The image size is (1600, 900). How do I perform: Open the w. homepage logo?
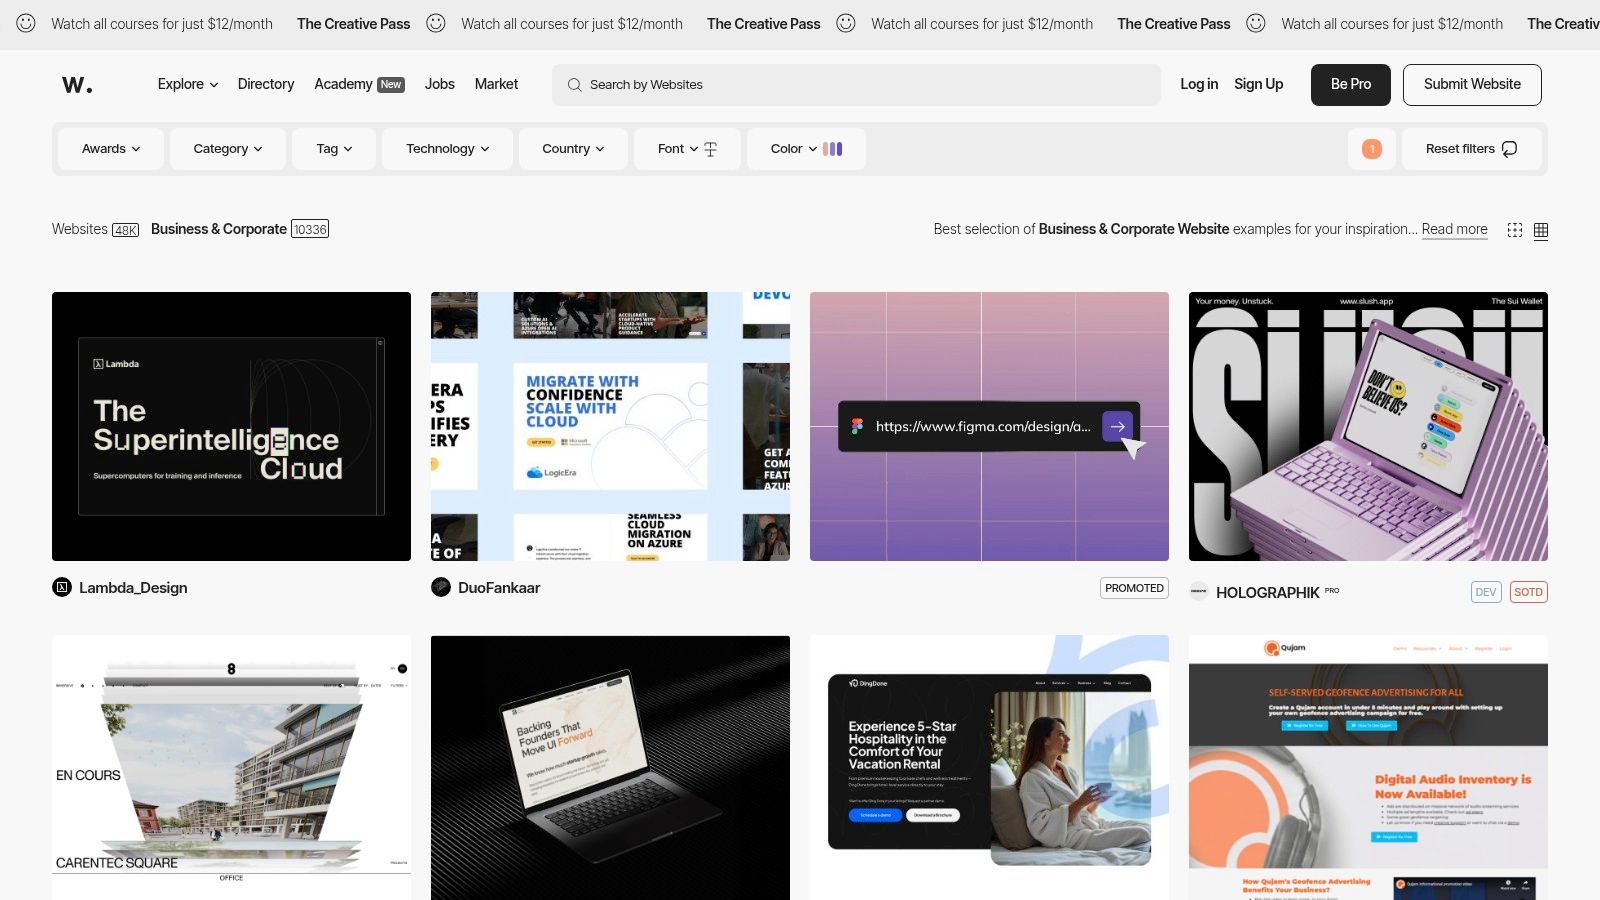point(79,84)
